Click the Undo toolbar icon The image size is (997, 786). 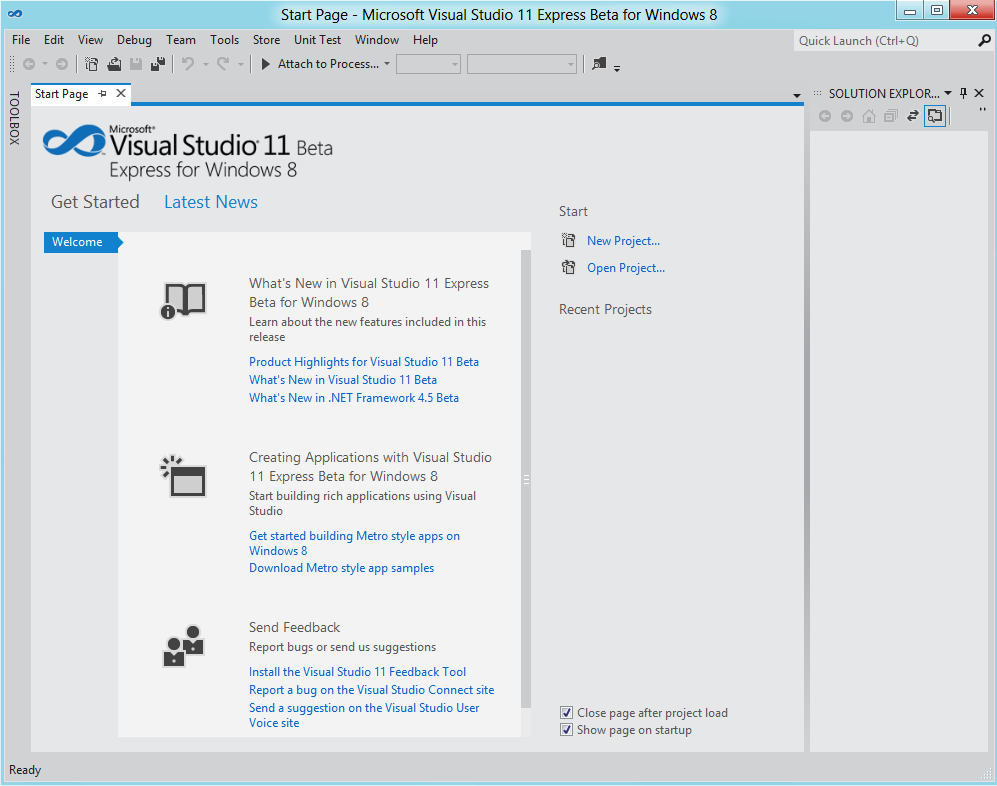(188, 64)
